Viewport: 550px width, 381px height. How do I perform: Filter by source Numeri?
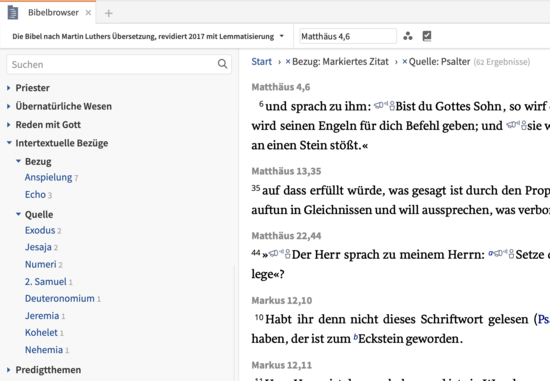pos(41,264)
